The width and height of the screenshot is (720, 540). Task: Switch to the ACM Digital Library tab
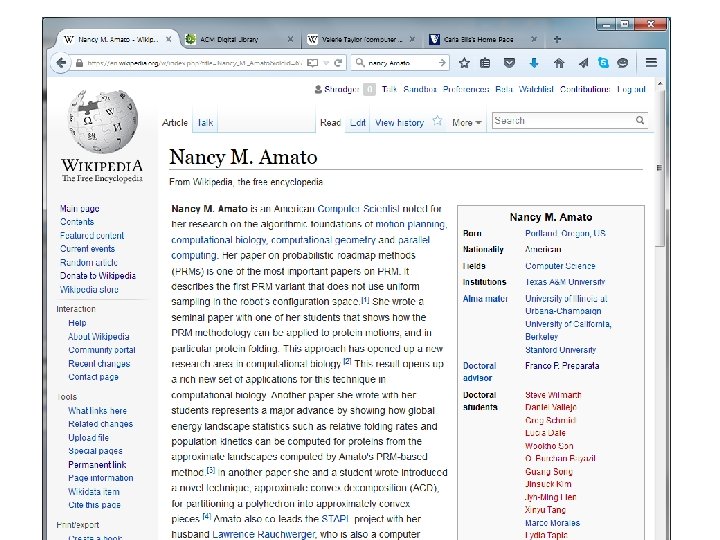click(x=239, y=39)
